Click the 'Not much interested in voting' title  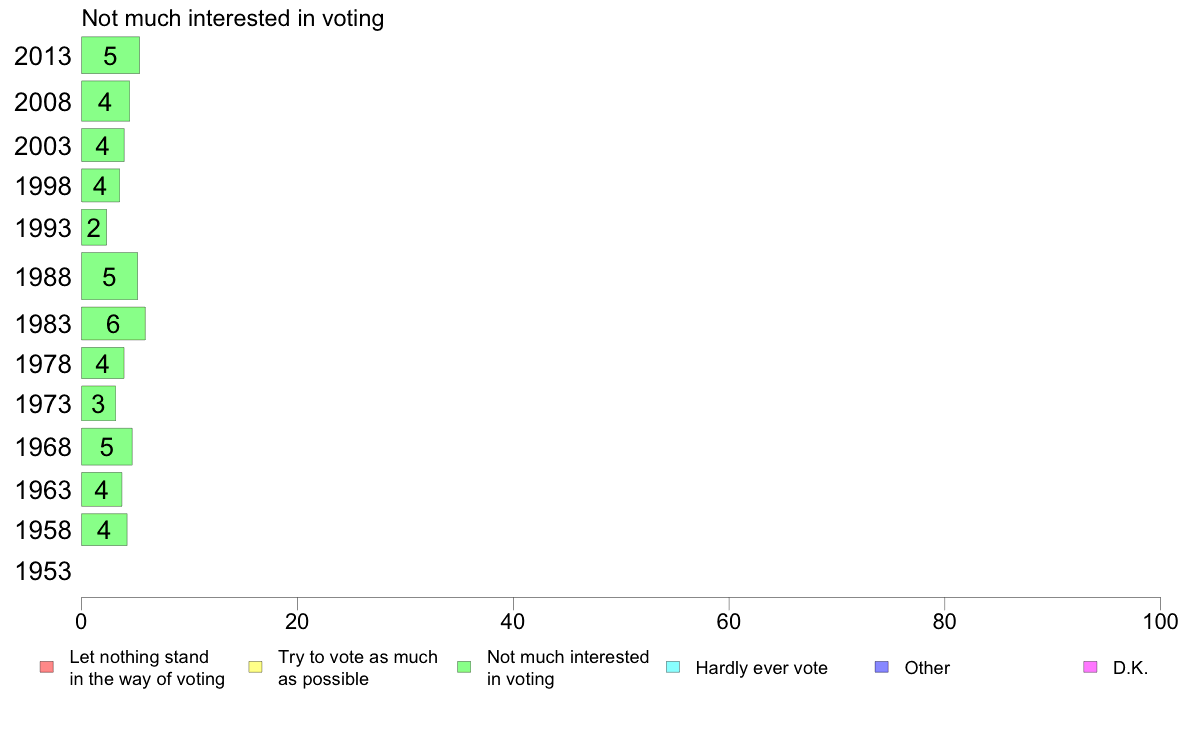[233, 18]
